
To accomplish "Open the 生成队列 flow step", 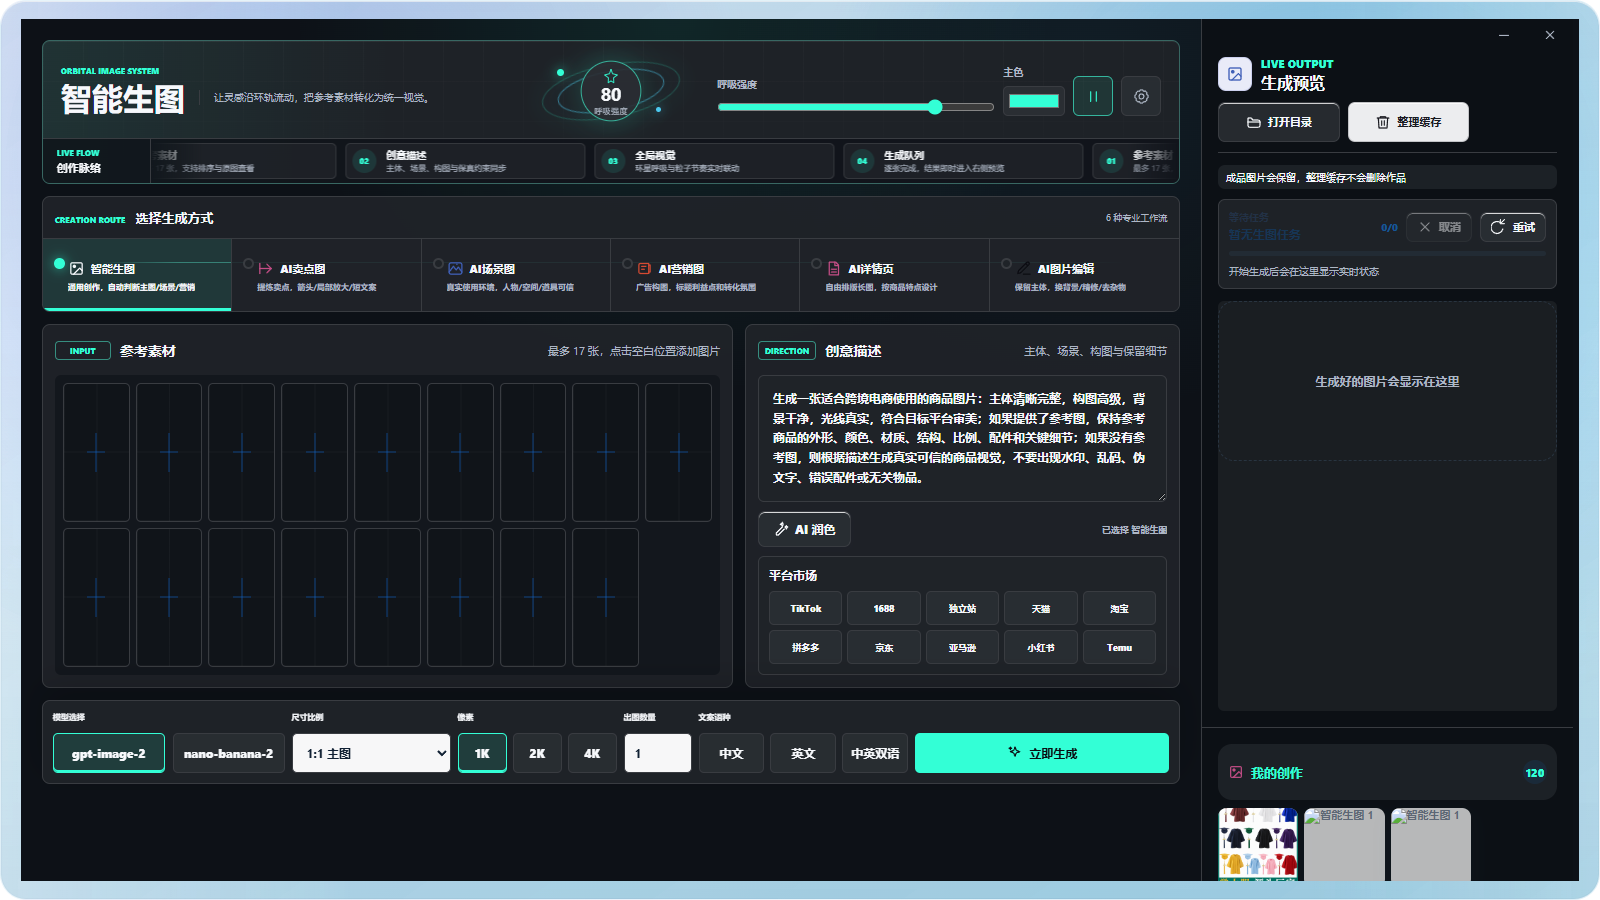I will click(x=963, y=161).
